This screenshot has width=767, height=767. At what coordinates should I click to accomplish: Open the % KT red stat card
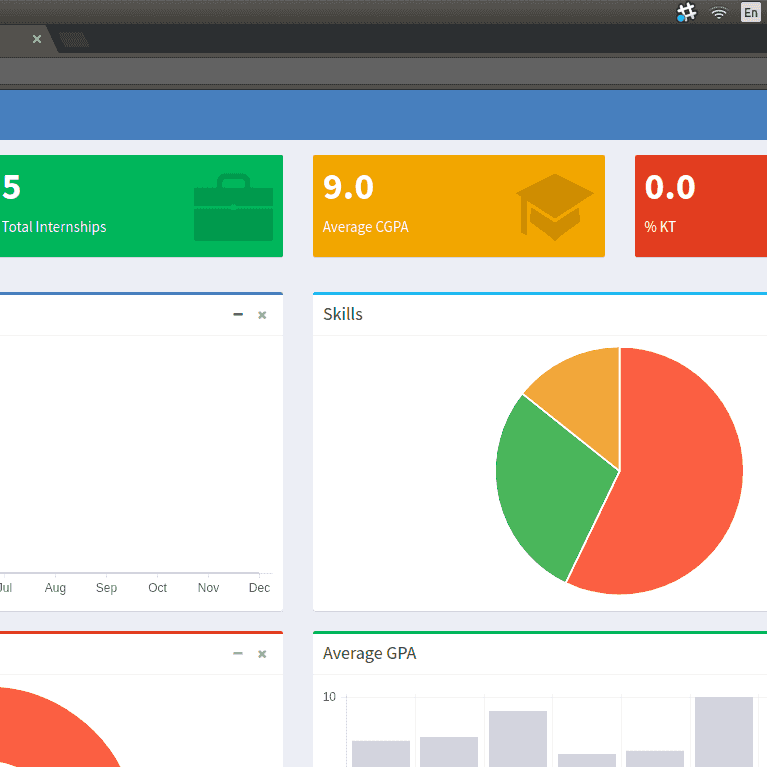[700, 206]
